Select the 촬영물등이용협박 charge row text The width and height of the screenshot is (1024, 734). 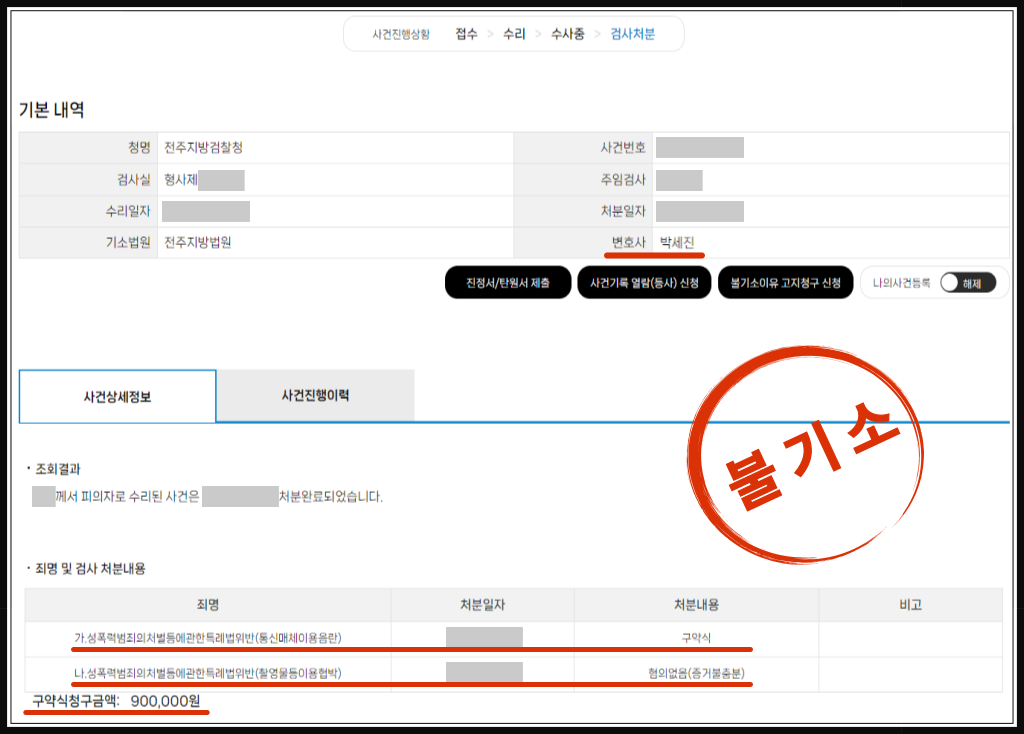(208, 673)
